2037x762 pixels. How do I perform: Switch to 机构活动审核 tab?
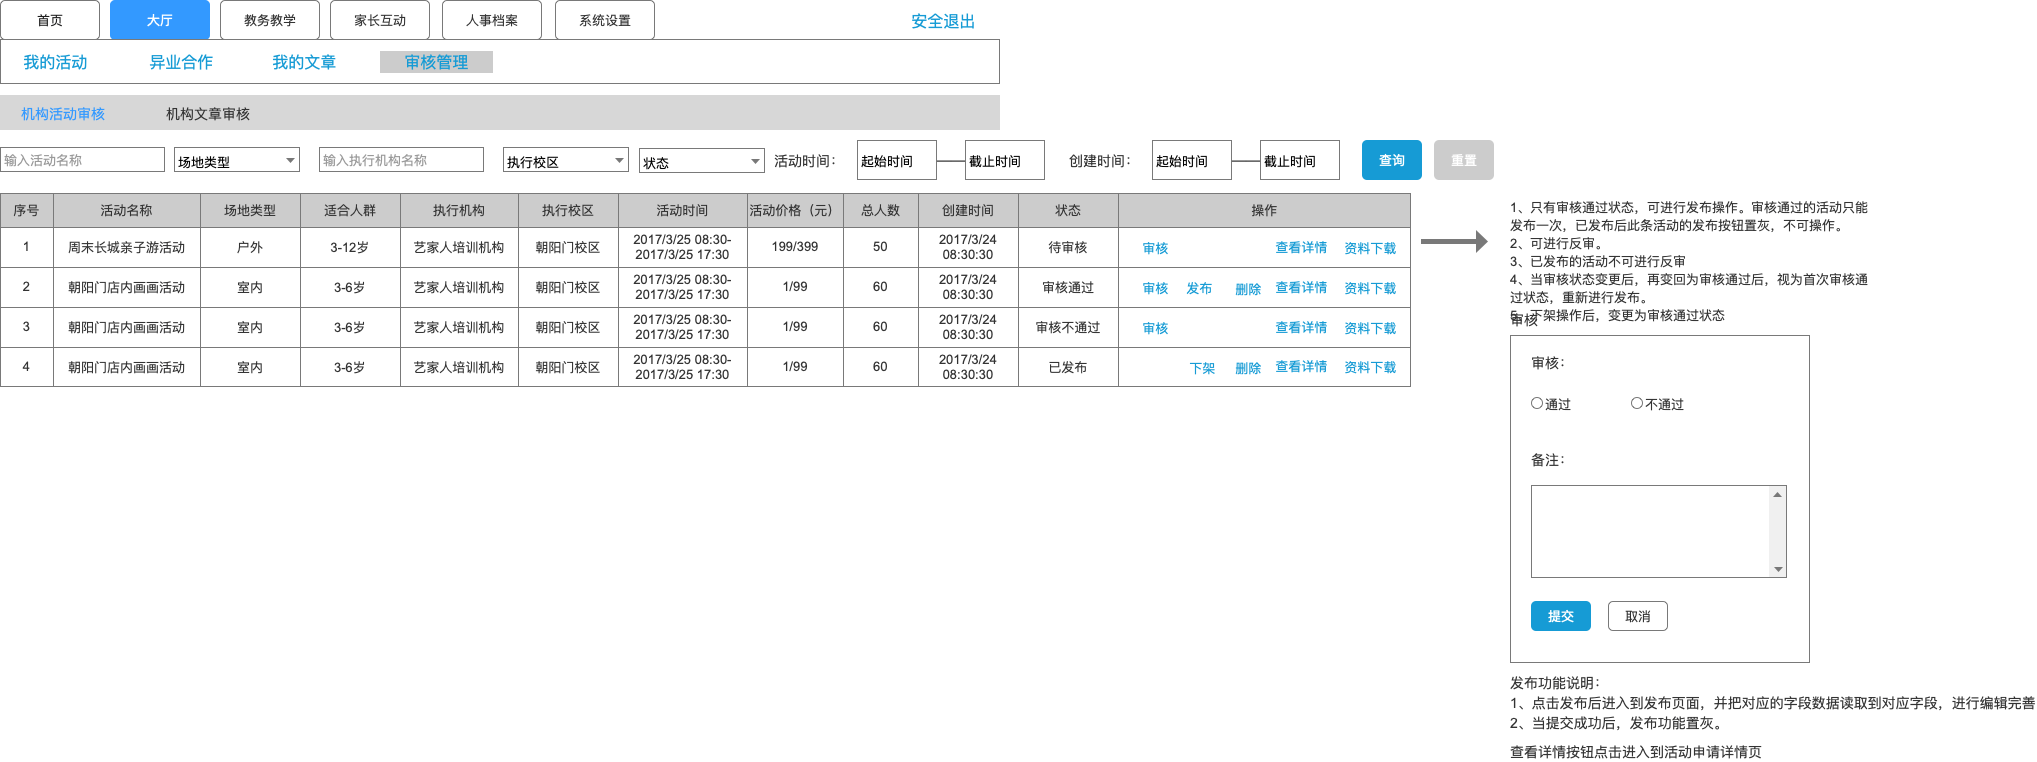pos(63,114)
